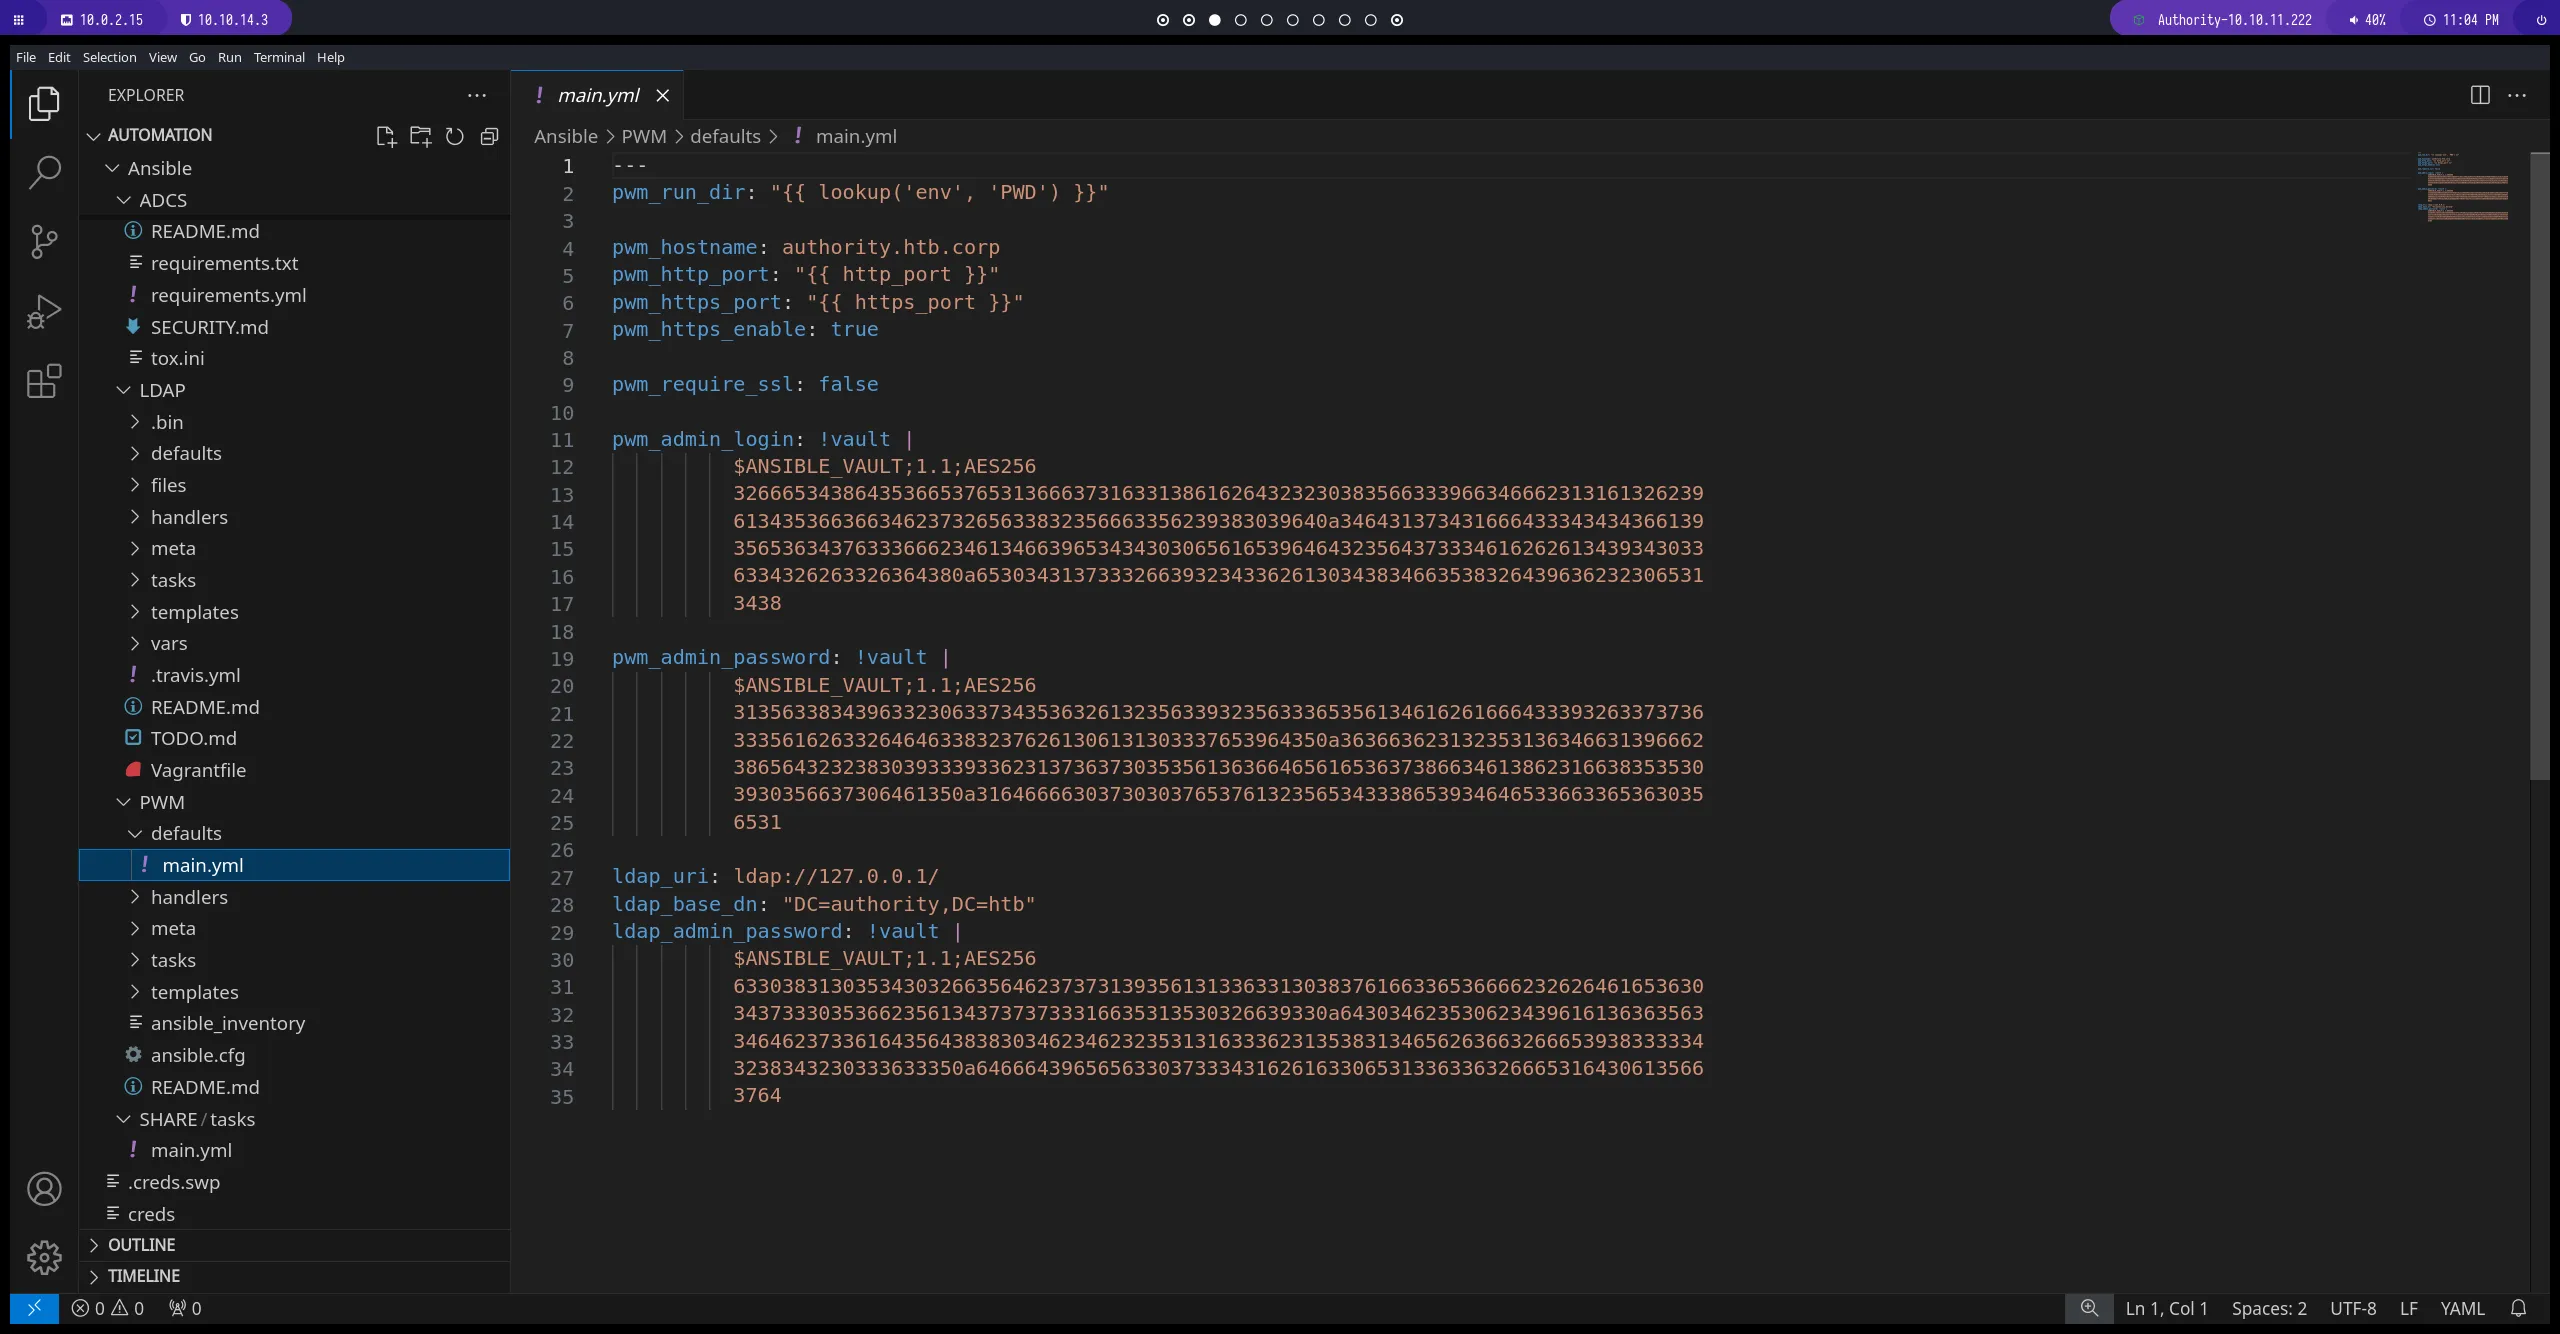Screen dimensions: 2560x1334
Task: Click the zoom icon in status bar
Action: [2089, 1308]
